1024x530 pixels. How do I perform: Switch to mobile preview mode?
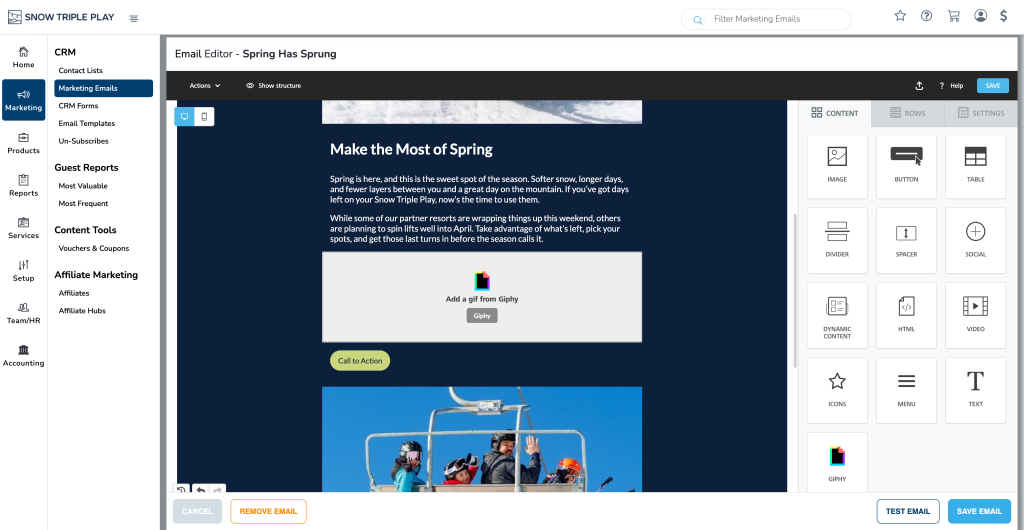pyautogui.click(x=204, y=117)
